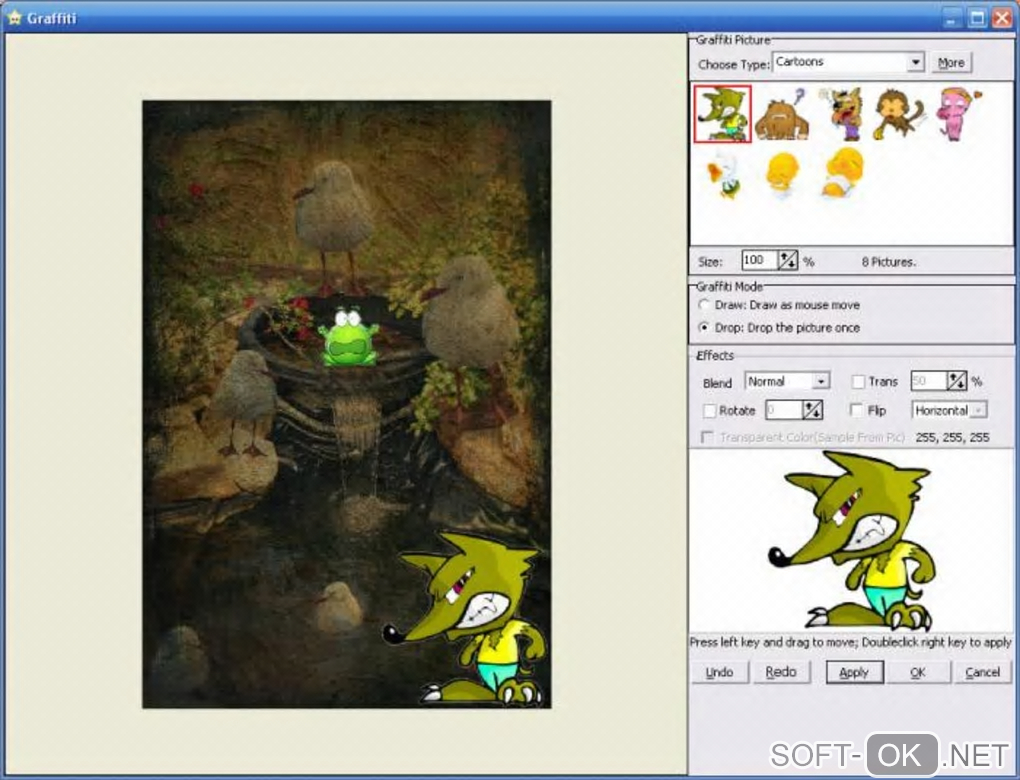Click the wolf preview image panel
This screenshot has height=780, width=1020.
(x=851, y=541)
